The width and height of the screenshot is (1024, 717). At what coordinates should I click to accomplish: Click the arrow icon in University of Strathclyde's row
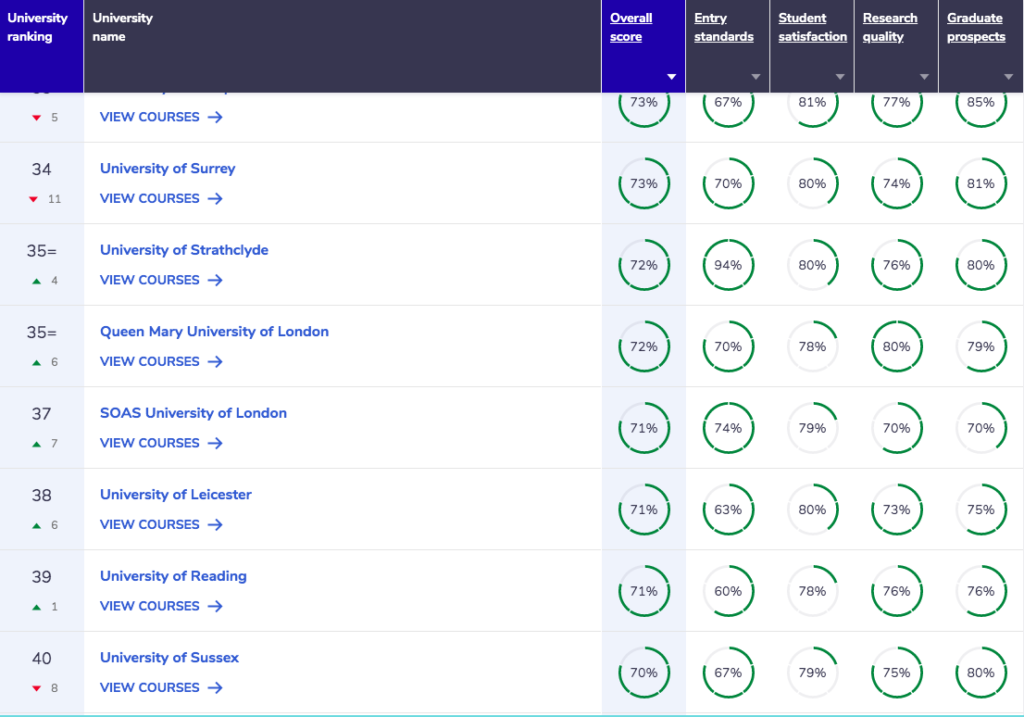(x=215, y=280)
